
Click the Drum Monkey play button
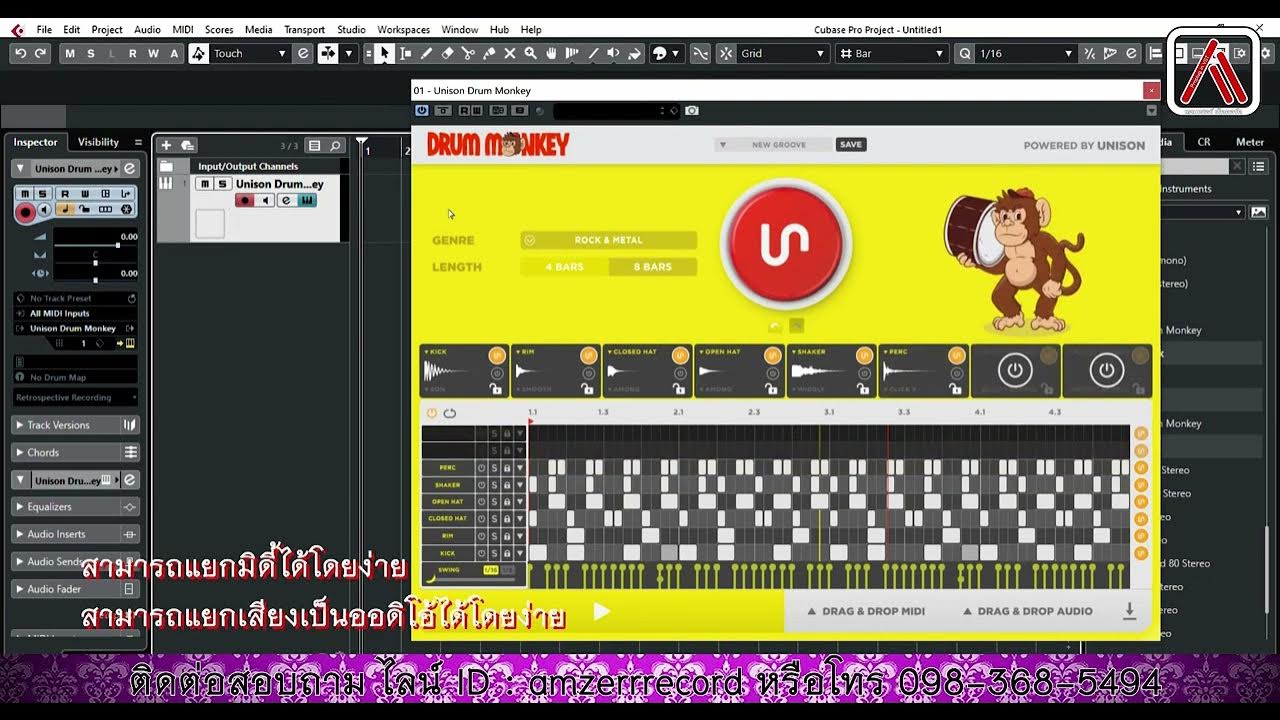(601, 611)
